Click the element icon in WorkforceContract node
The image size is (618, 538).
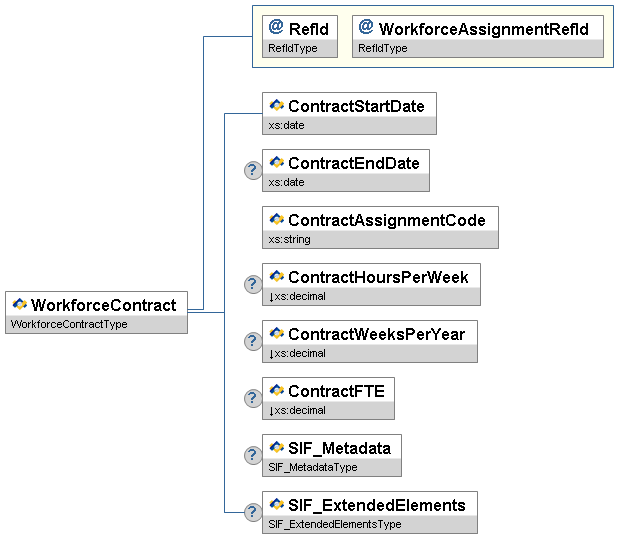19,305
